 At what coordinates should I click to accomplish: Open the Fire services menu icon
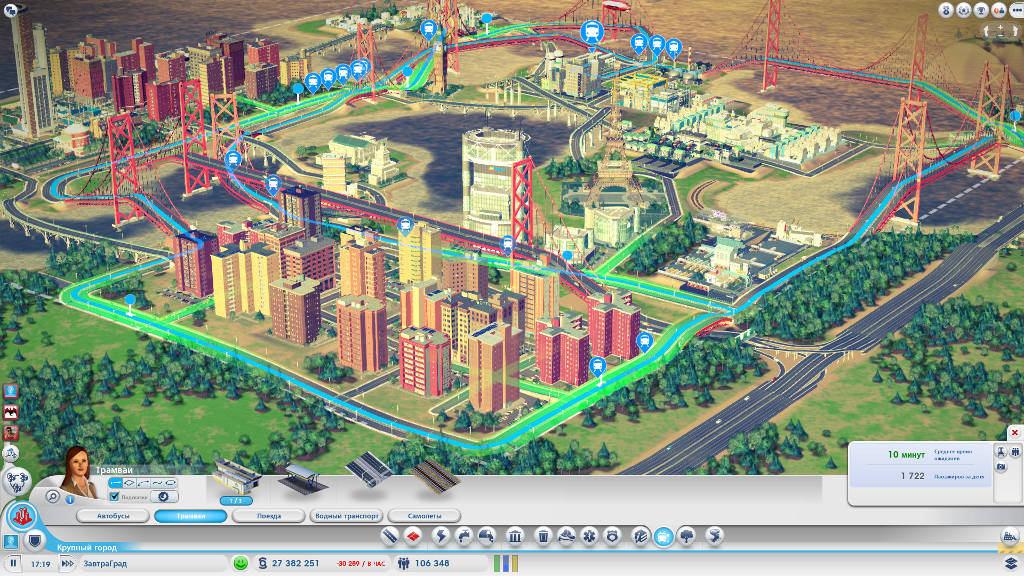click(566, 536)
